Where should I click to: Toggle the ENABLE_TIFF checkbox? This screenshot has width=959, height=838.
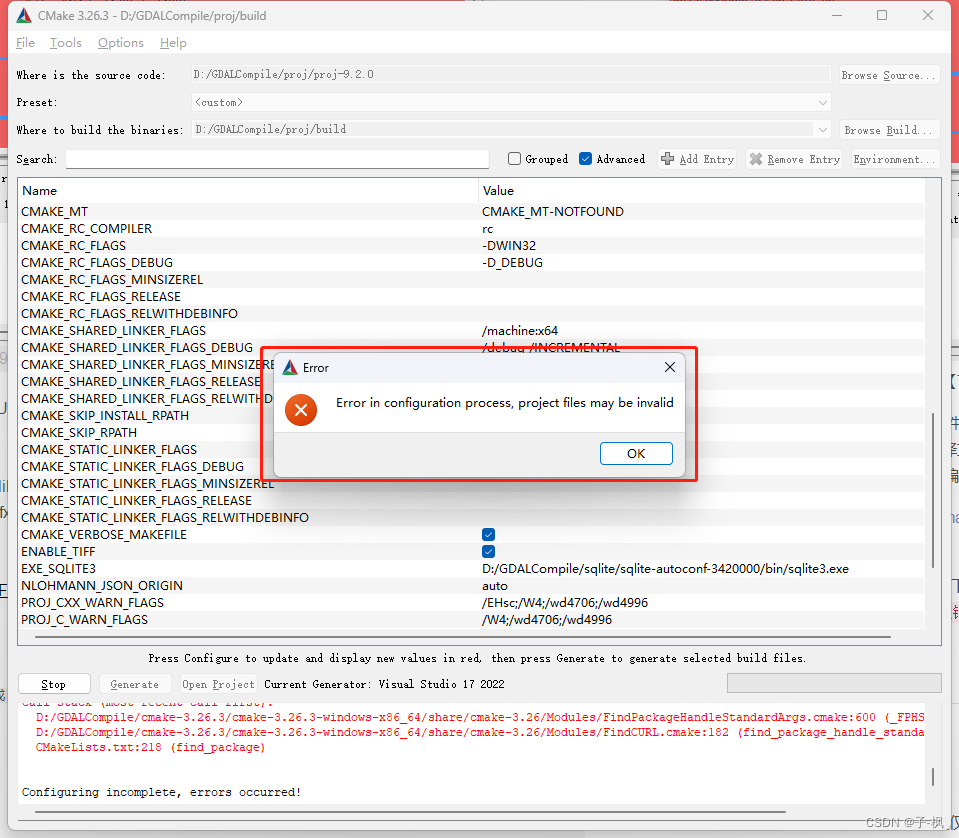pos(487,551)
